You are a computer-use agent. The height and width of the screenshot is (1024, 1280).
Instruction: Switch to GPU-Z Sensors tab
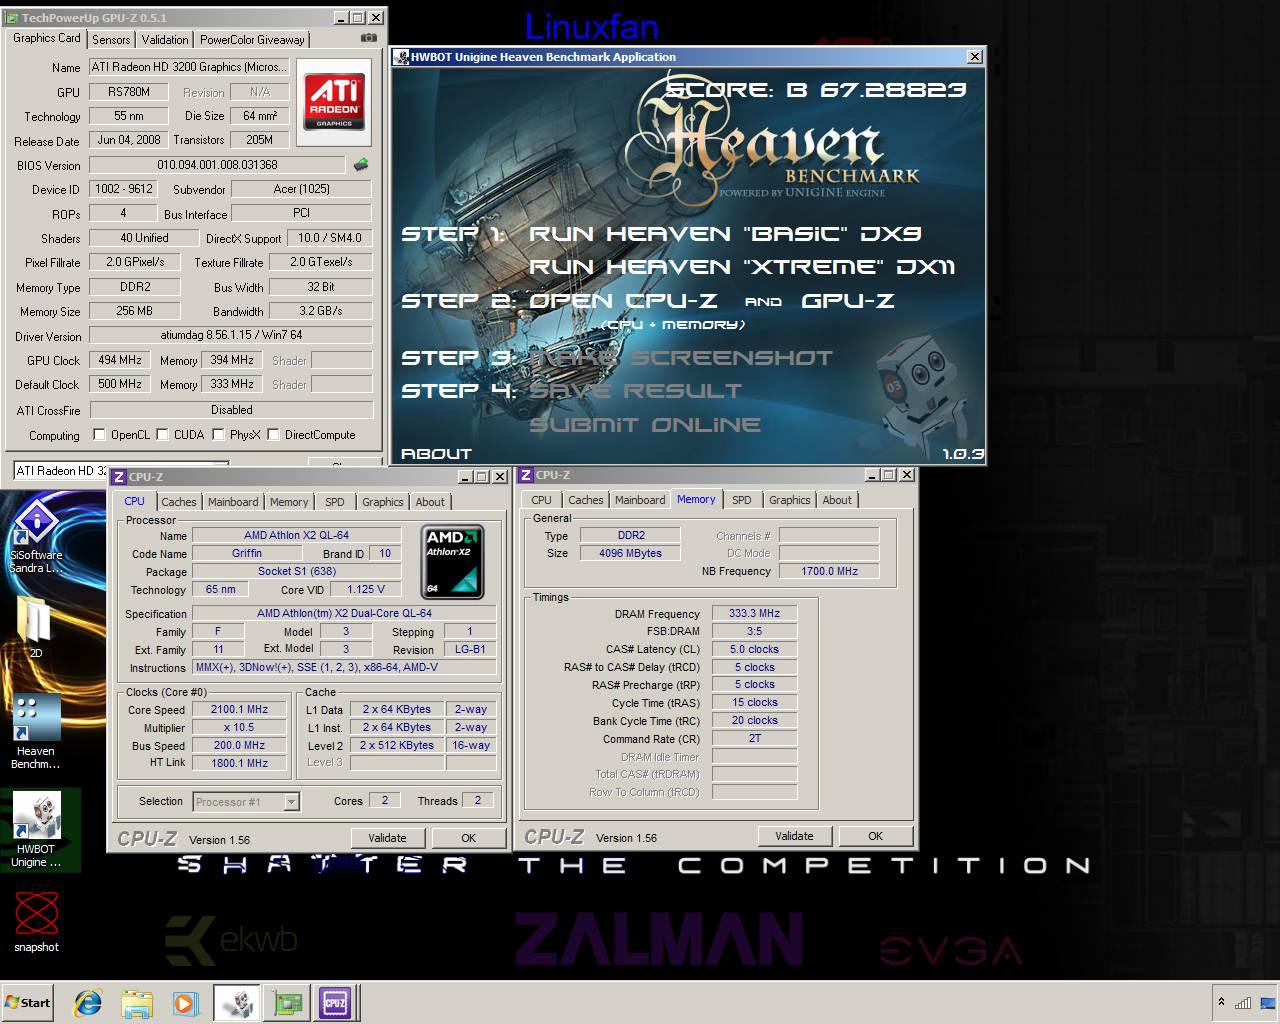click(x=111, y=39)
